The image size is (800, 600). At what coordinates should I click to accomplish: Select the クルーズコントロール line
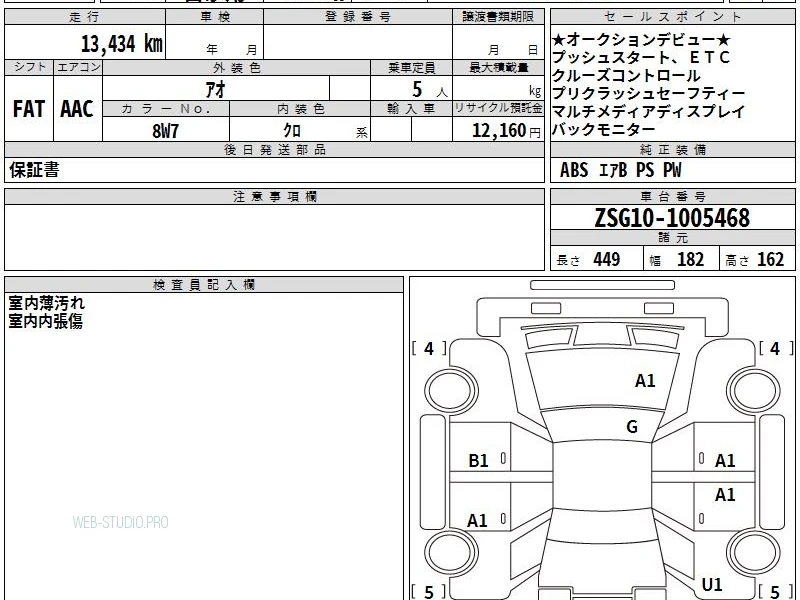pyautogui.click(x=626, y=76)
